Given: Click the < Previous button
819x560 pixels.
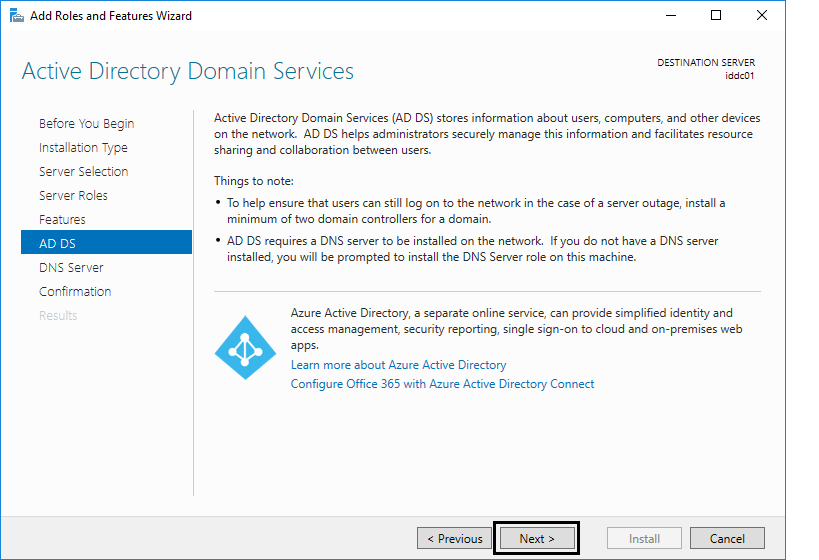Looking at the screenshot, I should pos(454,539).
